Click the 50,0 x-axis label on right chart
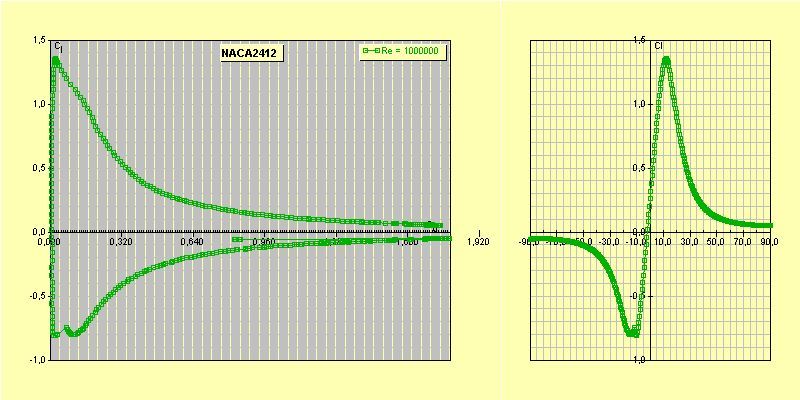The width and height of the screenshot is (800, 400). tap(716, 242)
